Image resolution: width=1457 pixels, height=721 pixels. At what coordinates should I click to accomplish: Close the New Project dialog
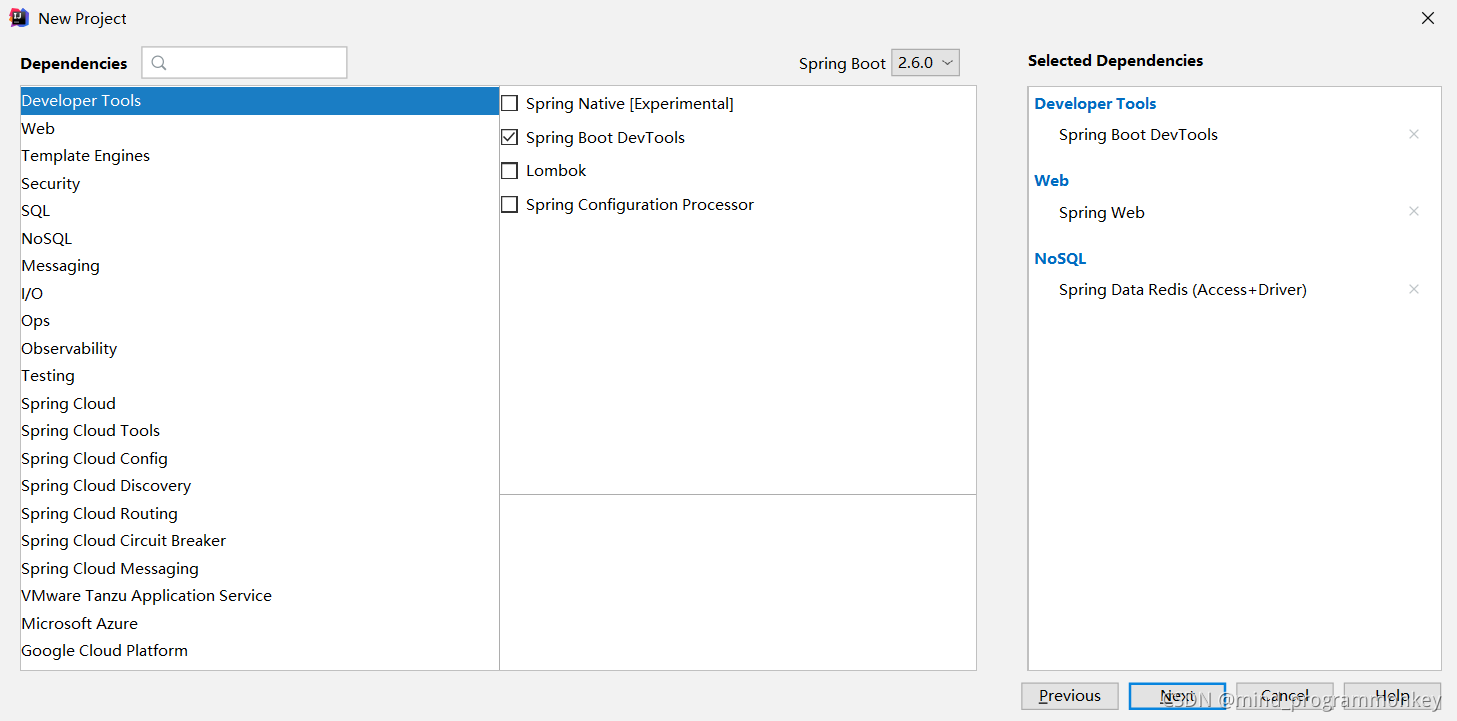tap(1428, 18)
